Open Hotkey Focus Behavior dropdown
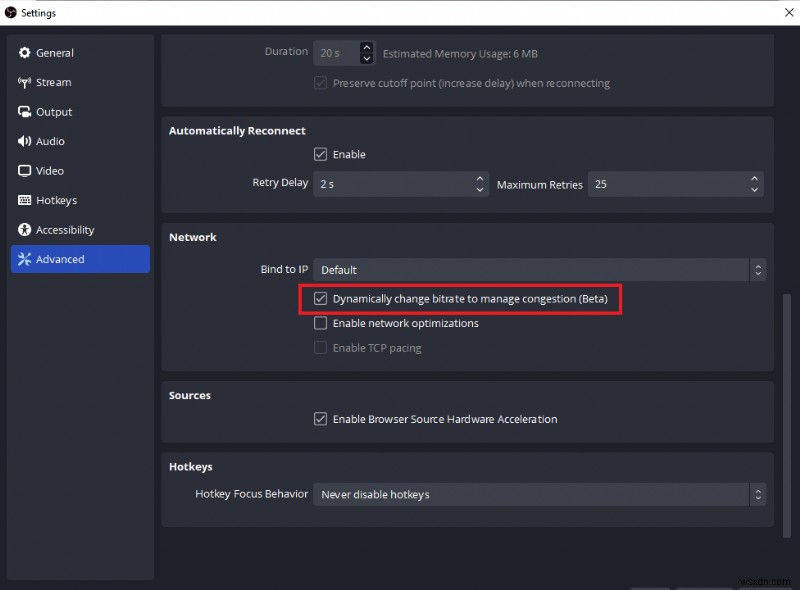This screenshot has height=590, width=800. (539, 494)
